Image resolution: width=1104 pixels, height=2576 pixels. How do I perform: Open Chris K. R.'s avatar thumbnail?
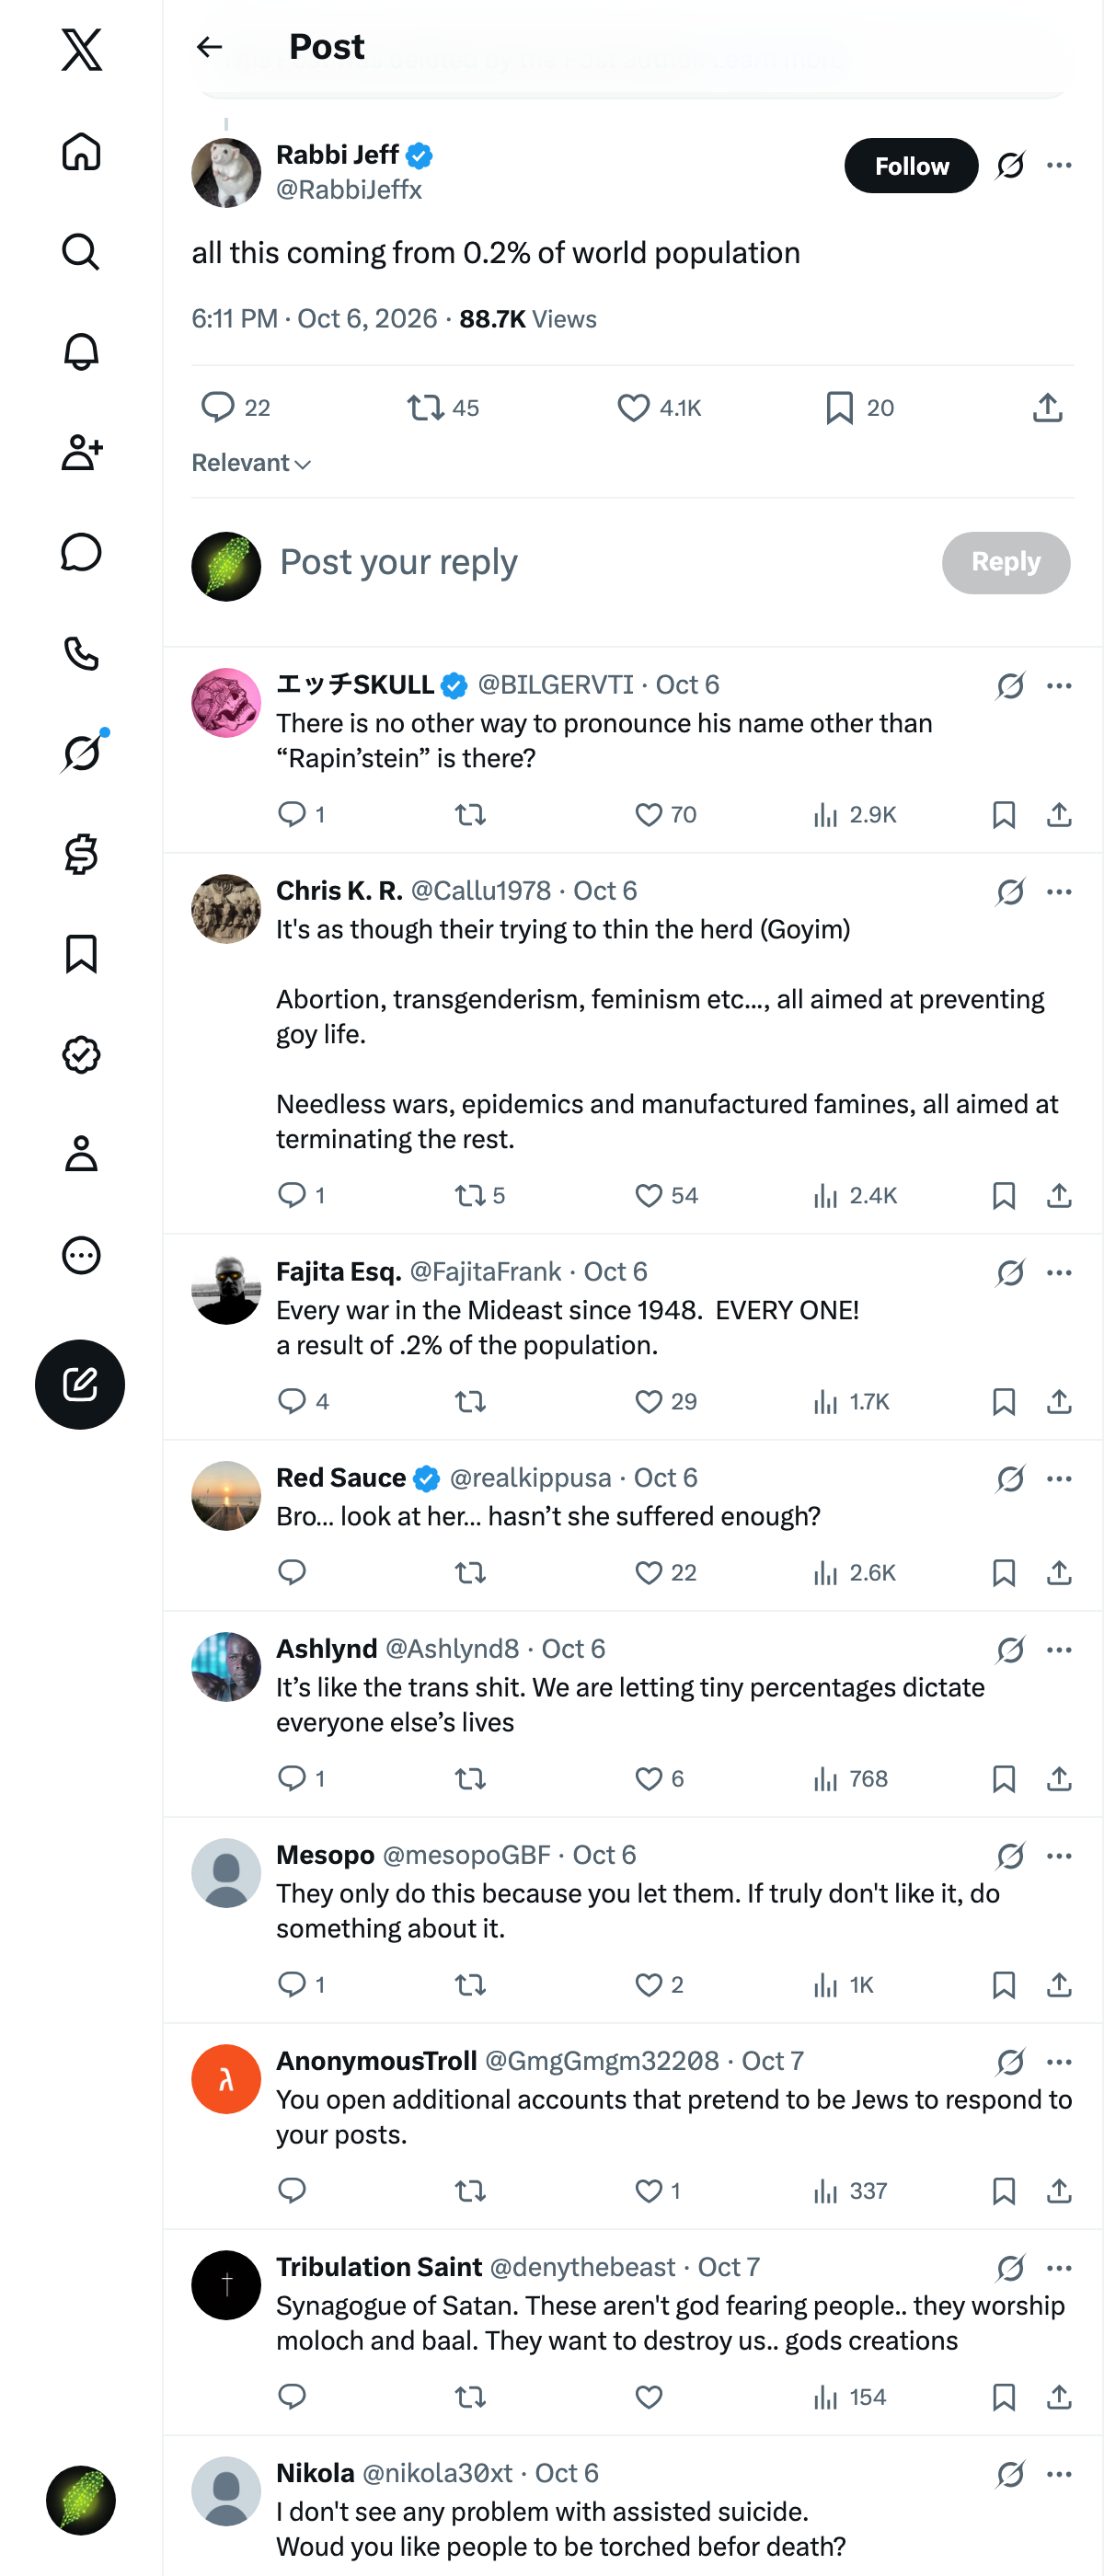click(226, 908)
